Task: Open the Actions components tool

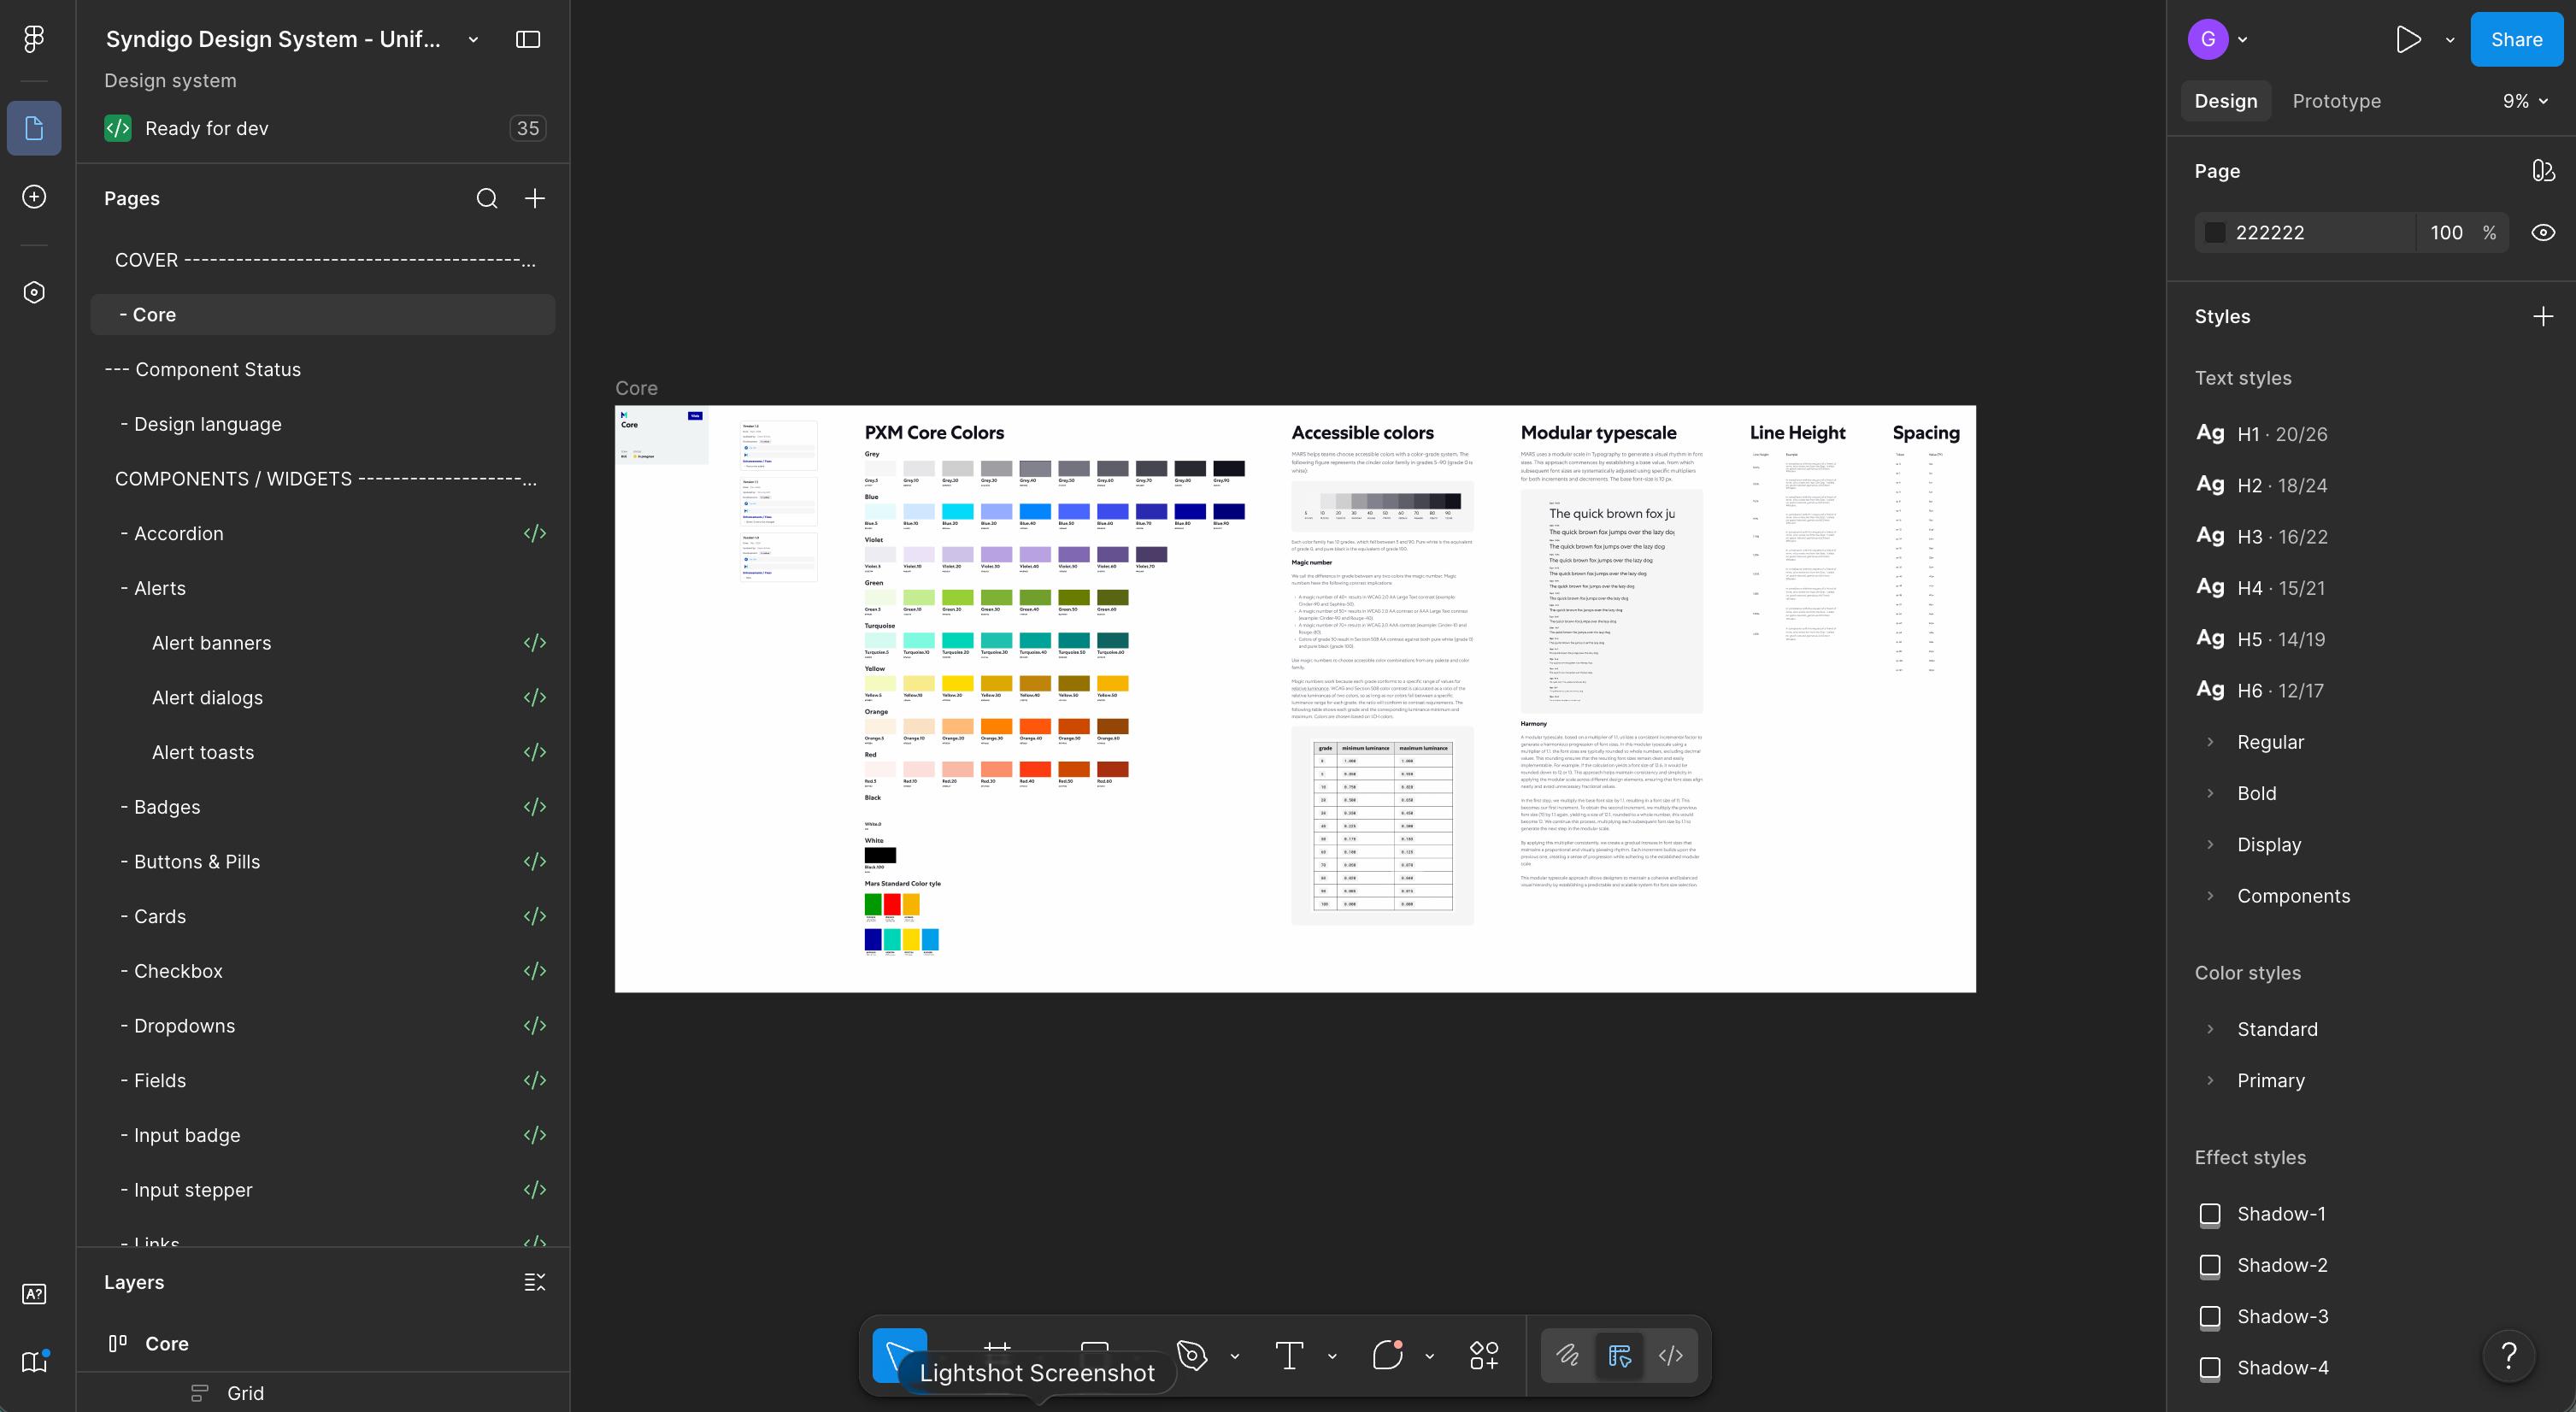Action: click(1484, 1355)
